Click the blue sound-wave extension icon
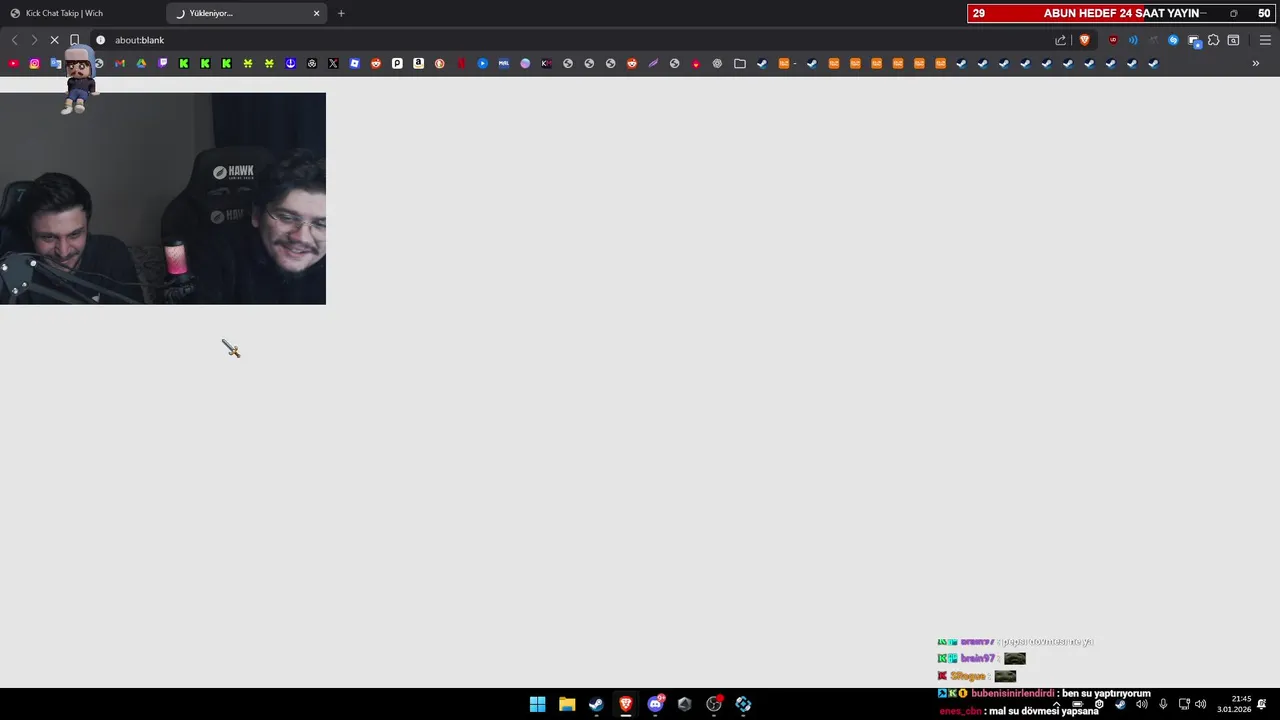The image size is (1280, 720). pyautogui.click(x=1133, y=40)
